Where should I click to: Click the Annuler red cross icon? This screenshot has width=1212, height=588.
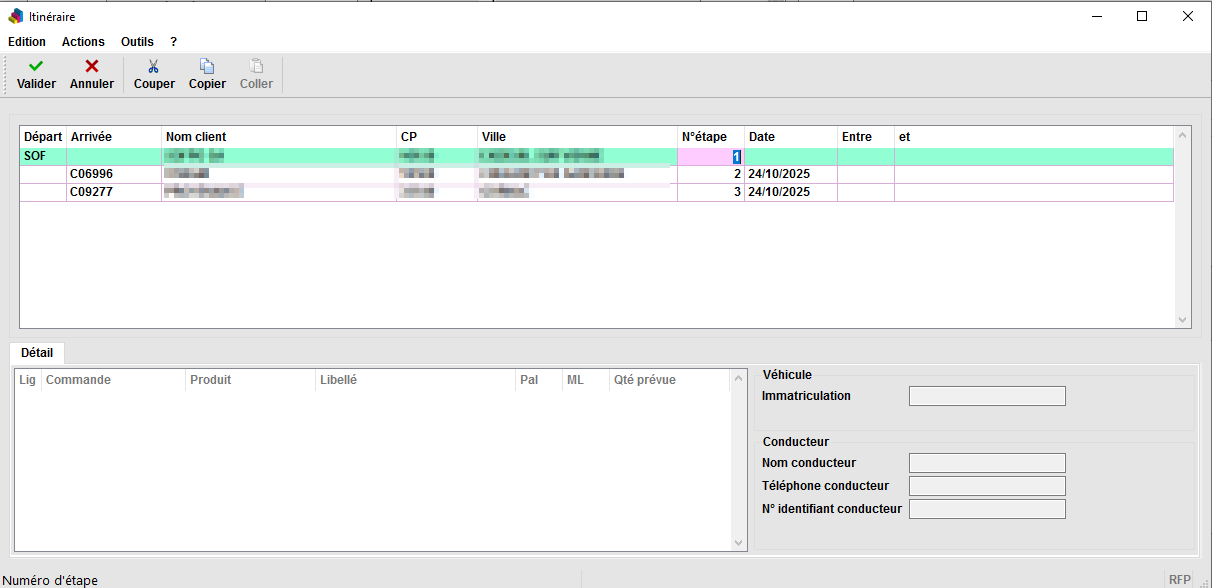tap(91, 66)
